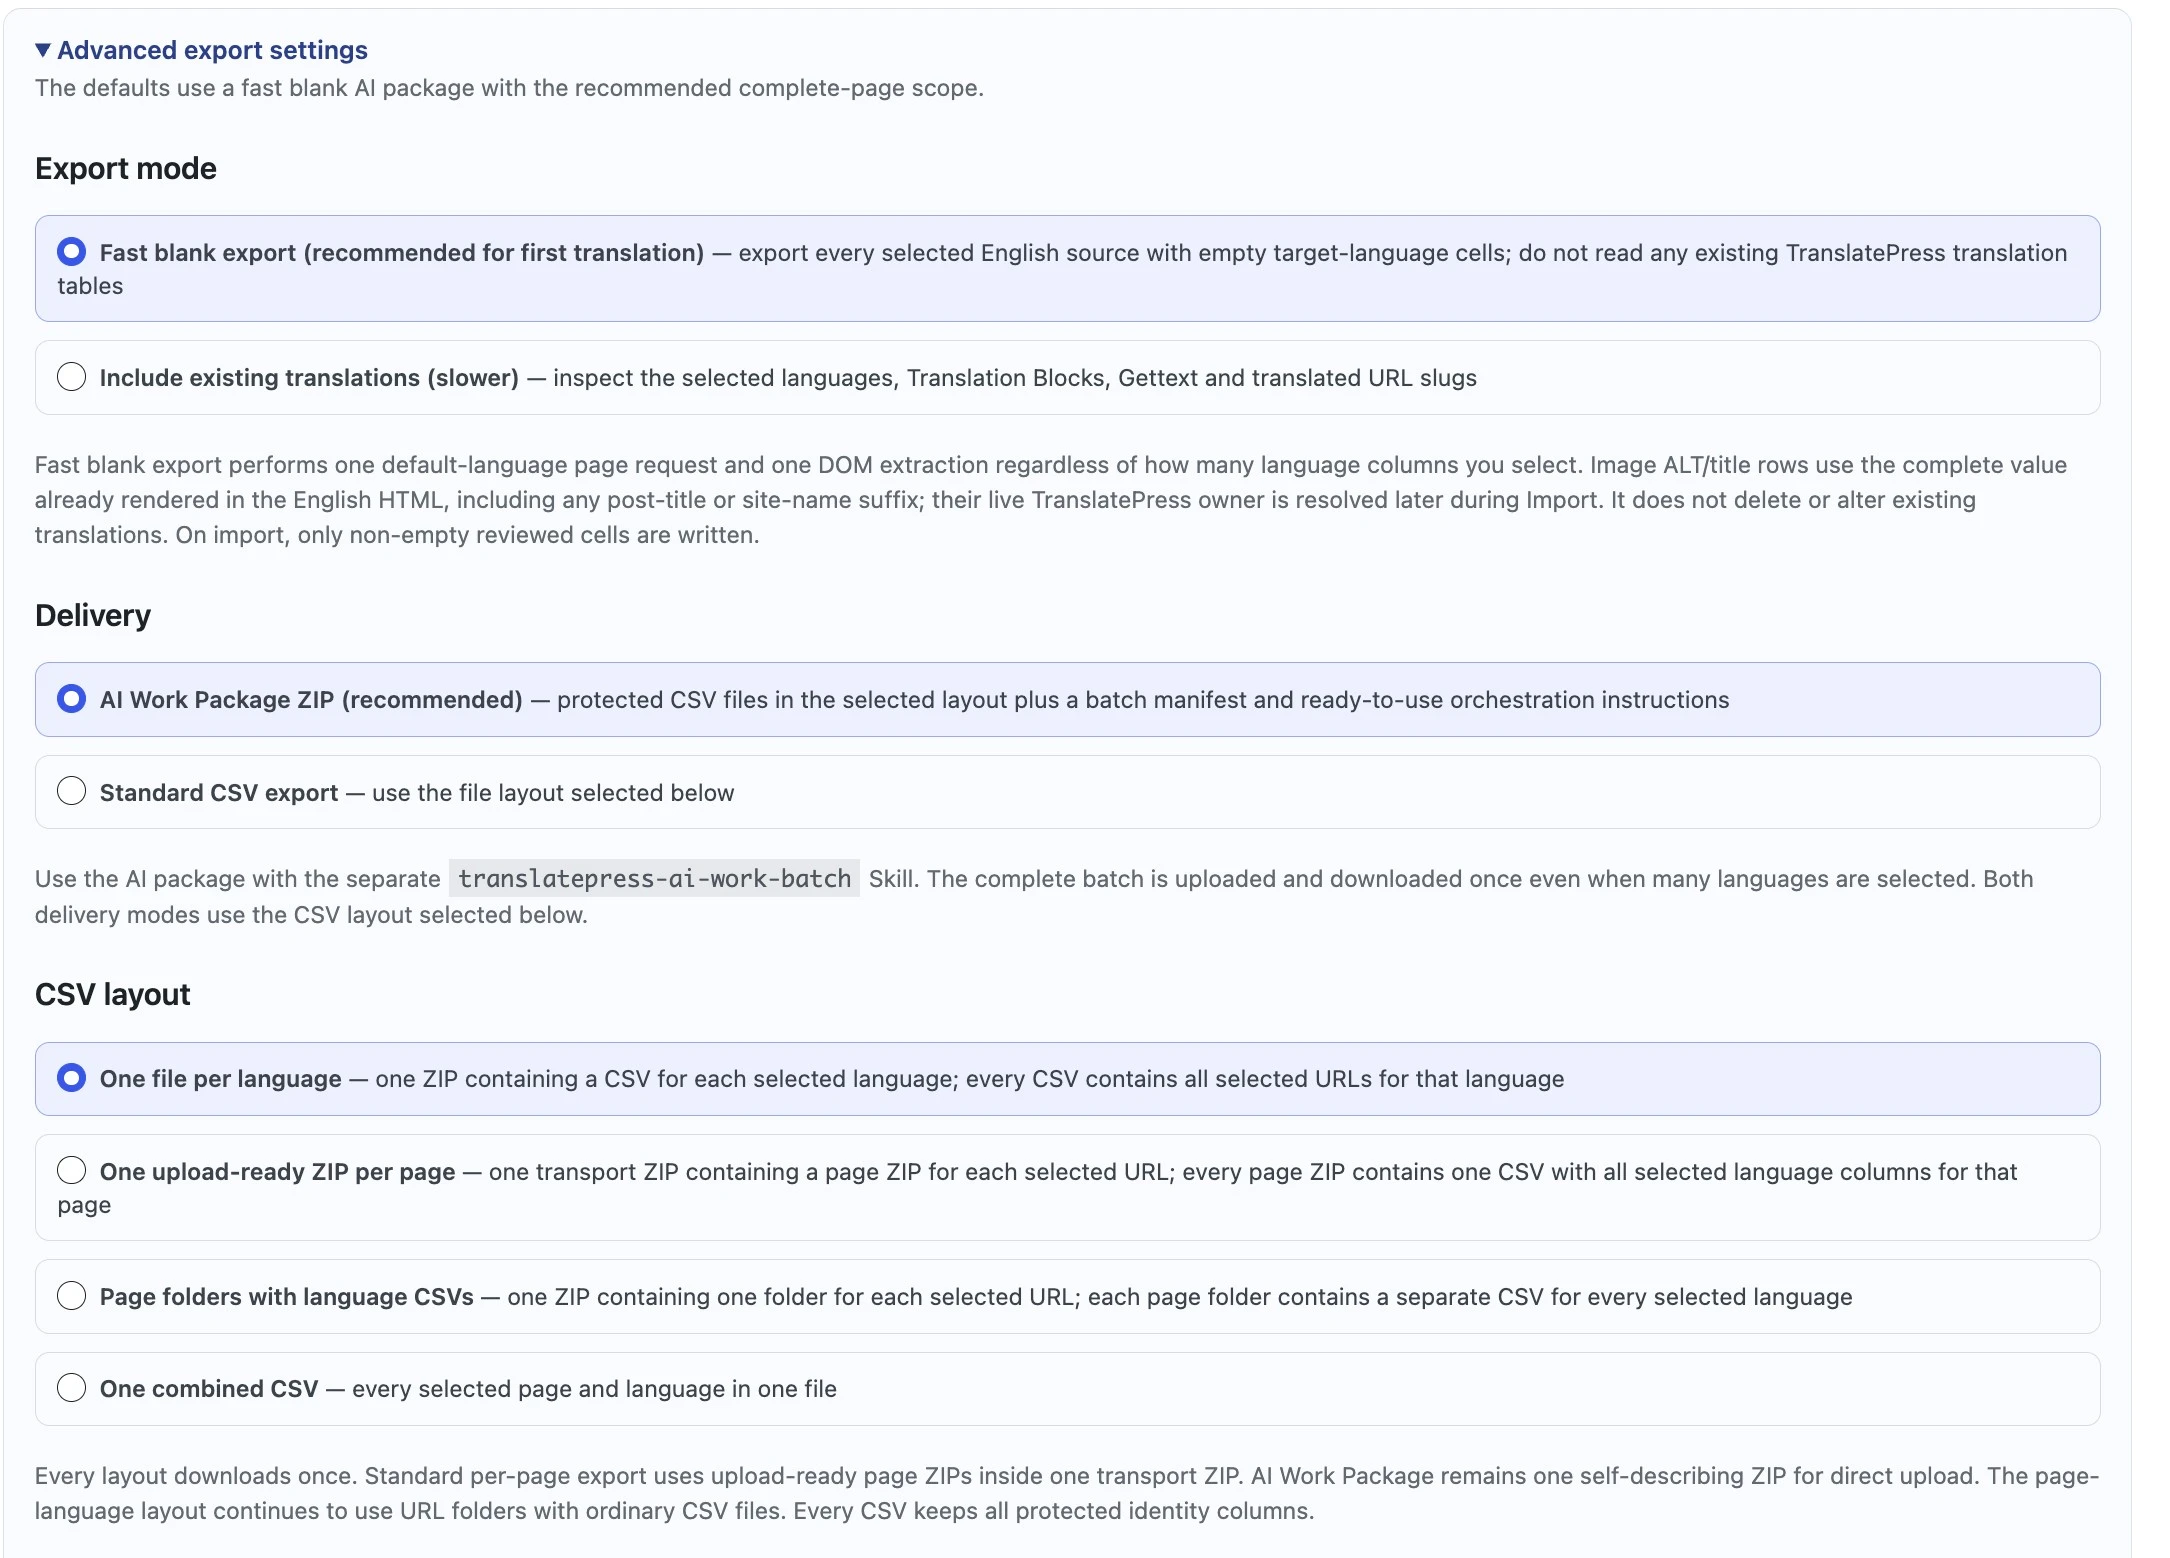
Task: Click the One combined CSV label
Action: 209,1389
